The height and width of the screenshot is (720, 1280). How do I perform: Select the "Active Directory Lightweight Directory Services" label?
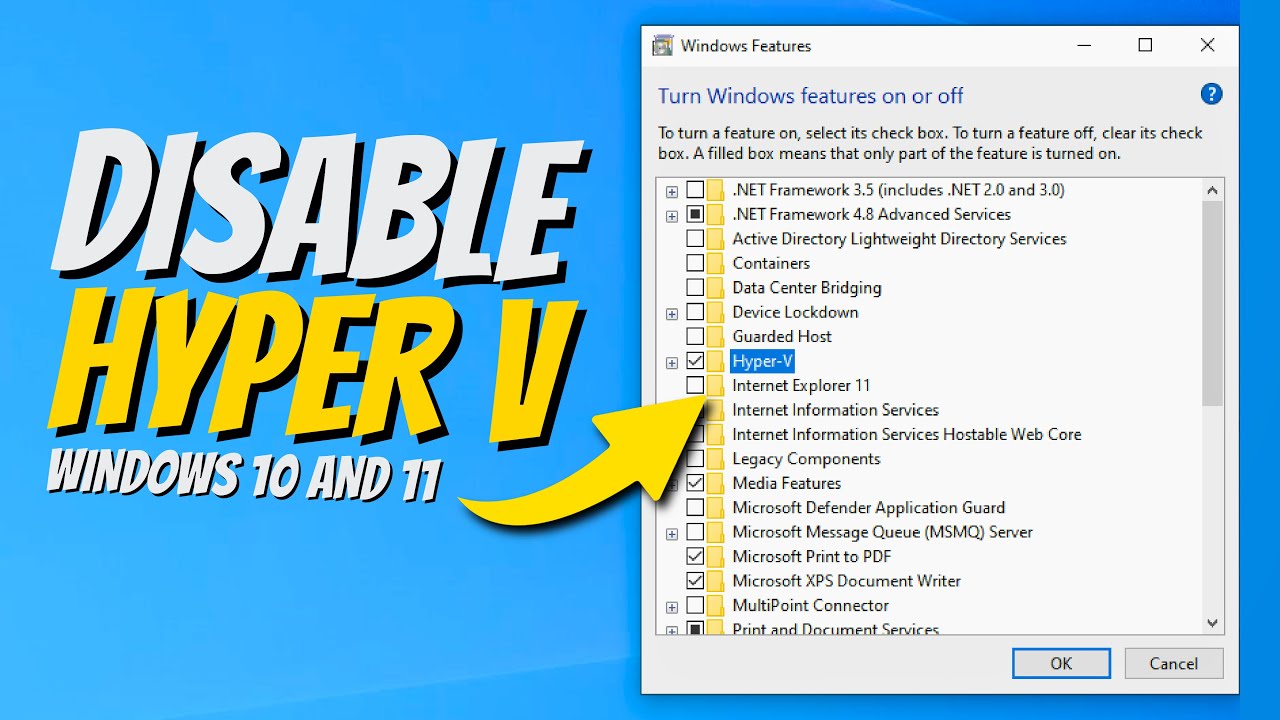(899, 239)
